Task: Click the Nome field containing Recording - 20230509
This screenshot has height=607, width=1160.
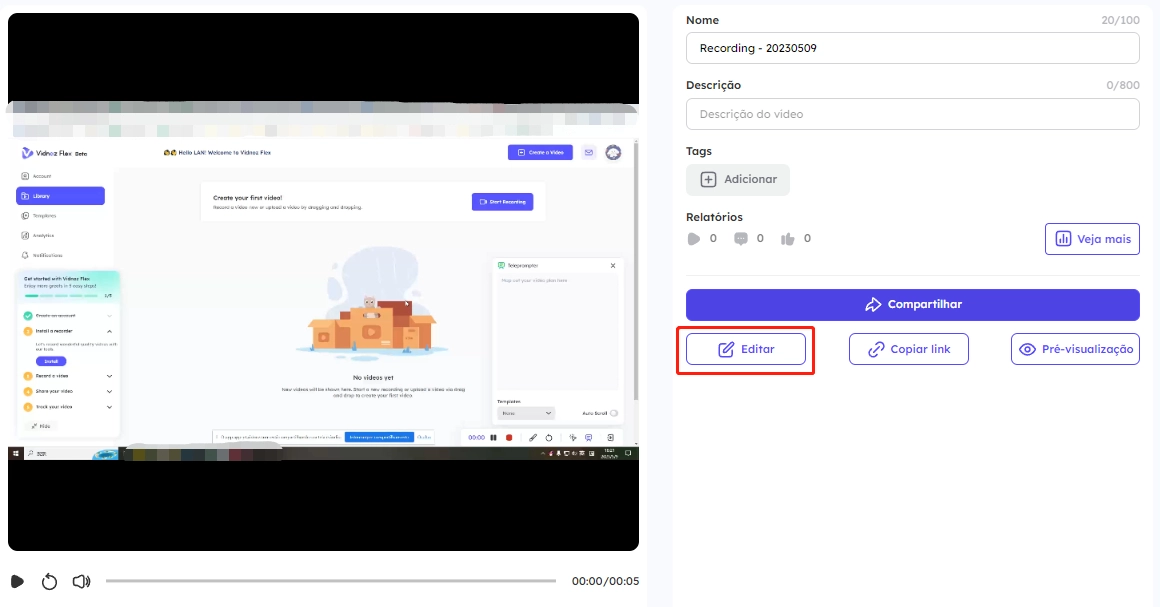Action: 912,48
